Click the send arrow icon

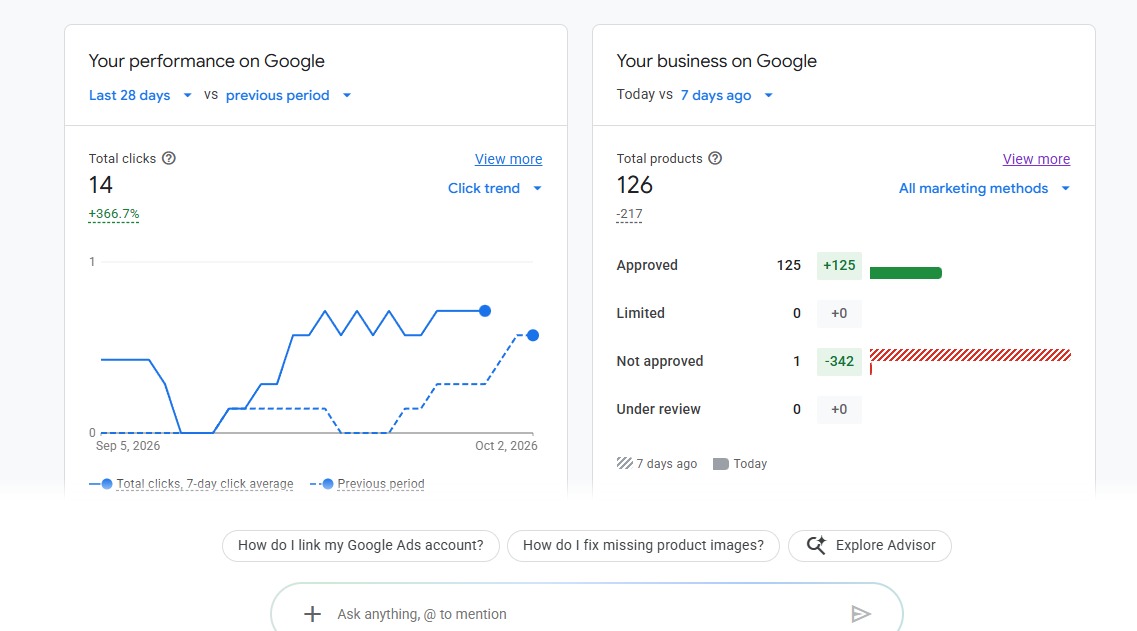[861, 614]
